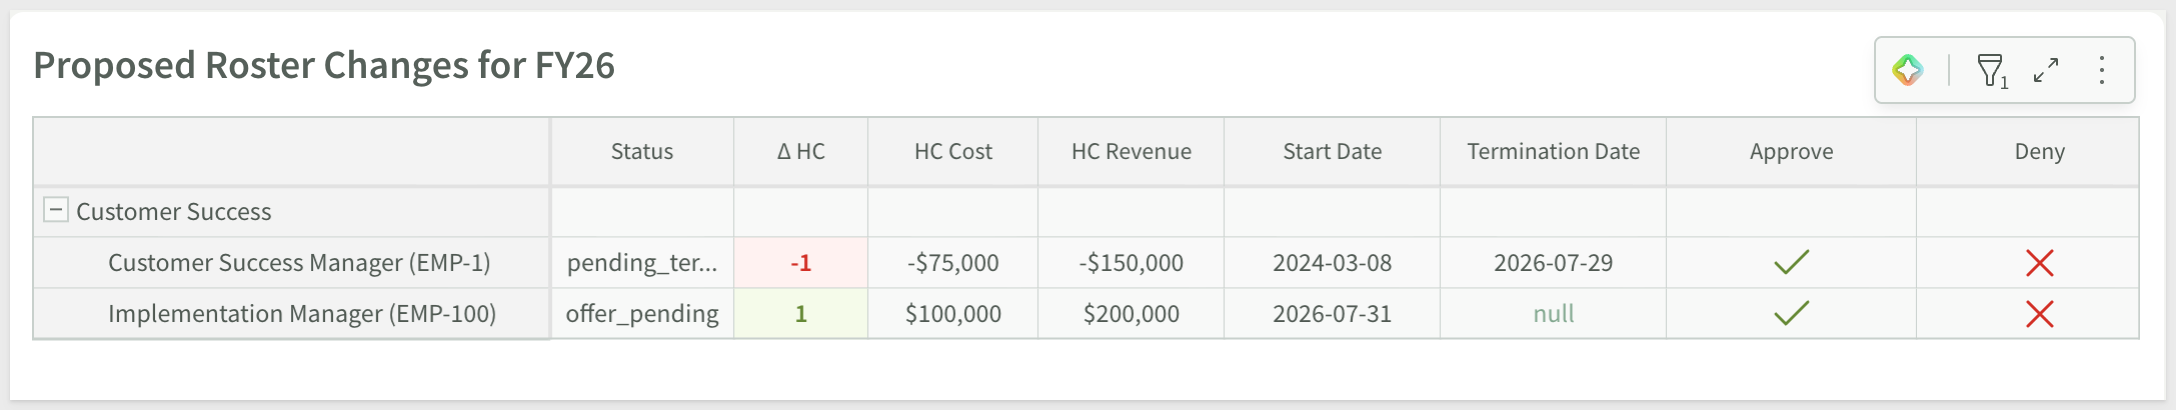The width and height of the screenshot is (2176, 410).
Task: Click the null termination date cell
Action: point(1553,314)
